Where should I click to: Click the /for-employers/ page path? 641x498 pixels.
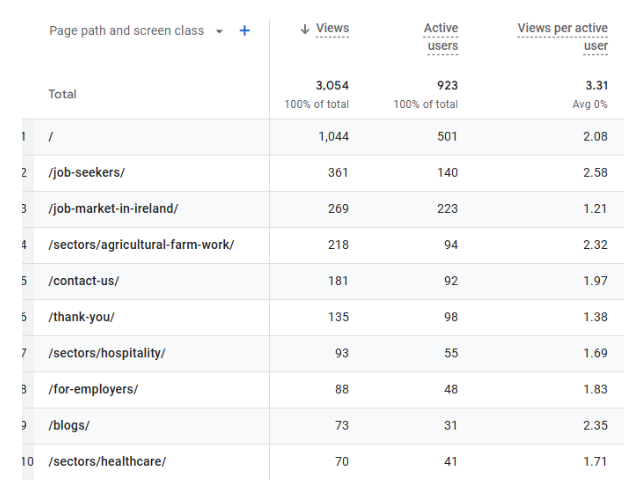[93, 389]
